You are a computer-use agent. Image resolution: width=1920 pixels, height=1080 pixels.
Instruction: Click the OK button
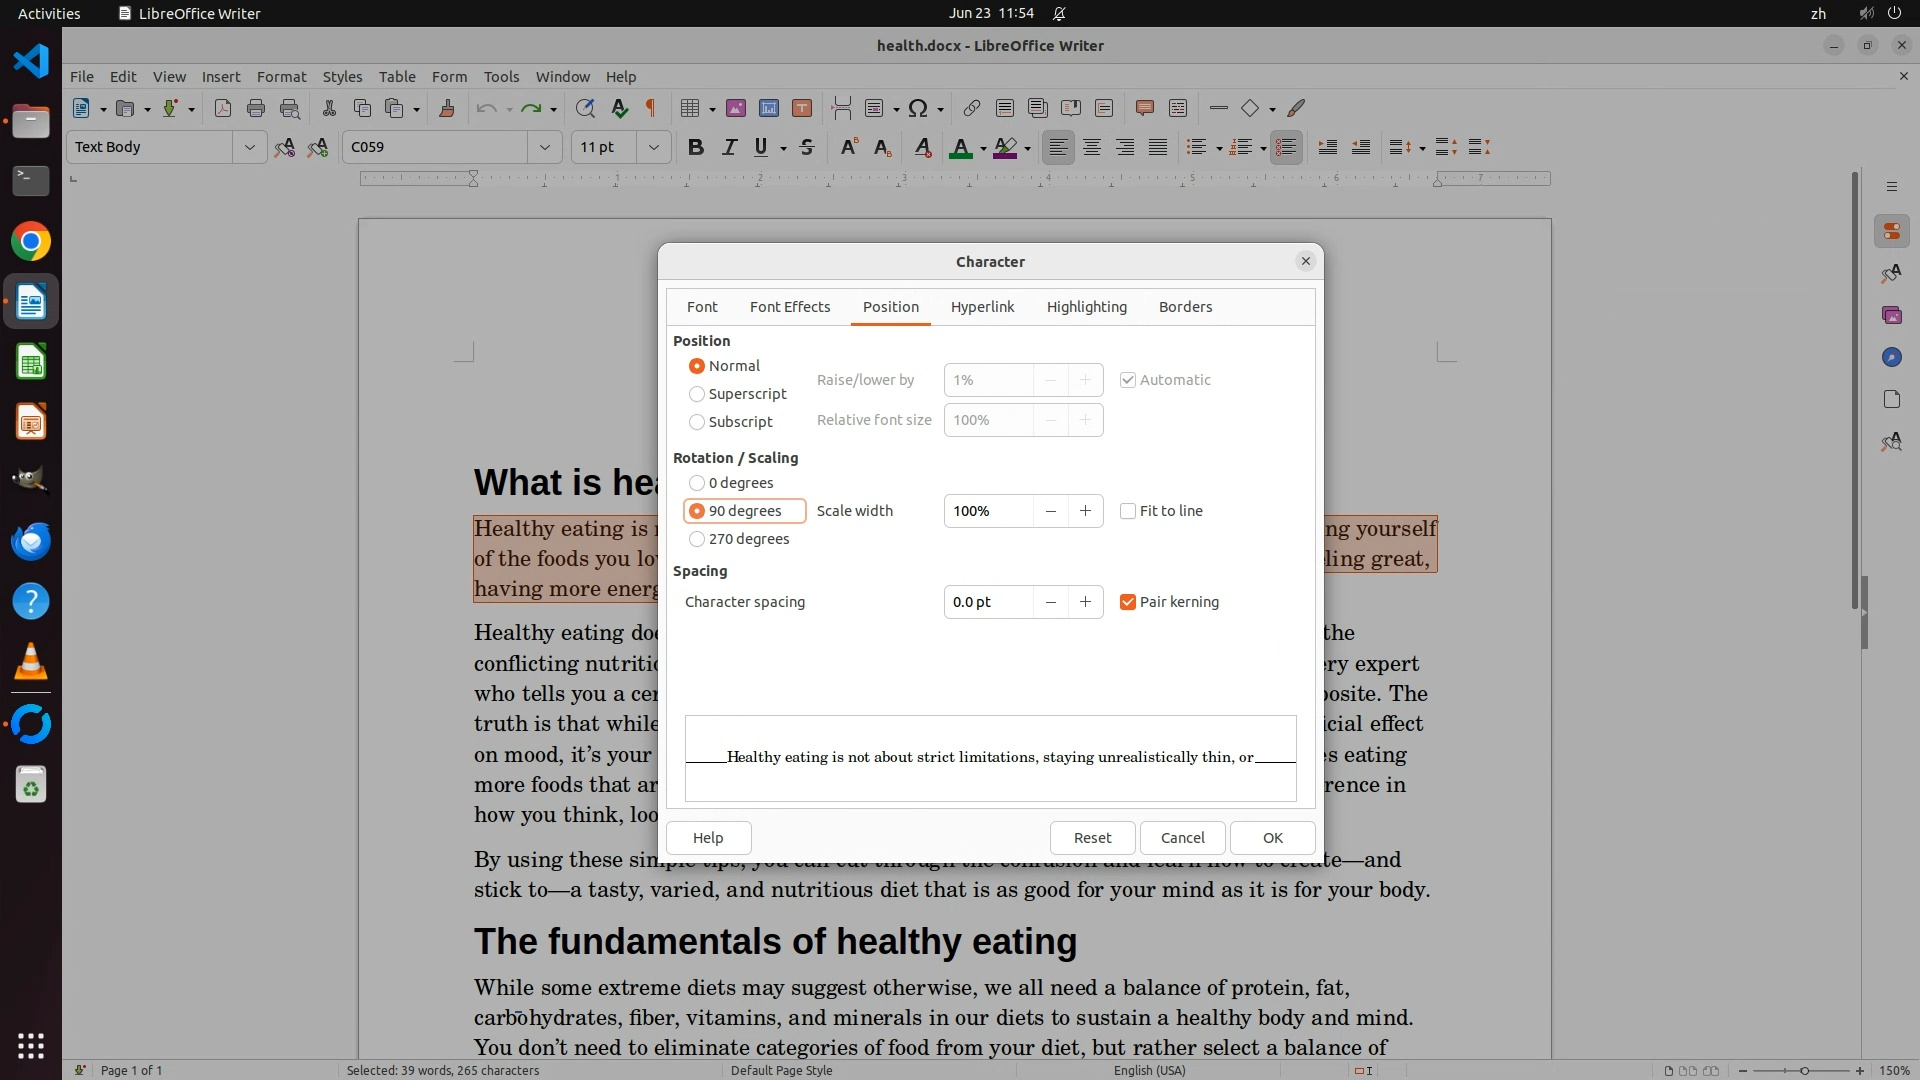1272,838
